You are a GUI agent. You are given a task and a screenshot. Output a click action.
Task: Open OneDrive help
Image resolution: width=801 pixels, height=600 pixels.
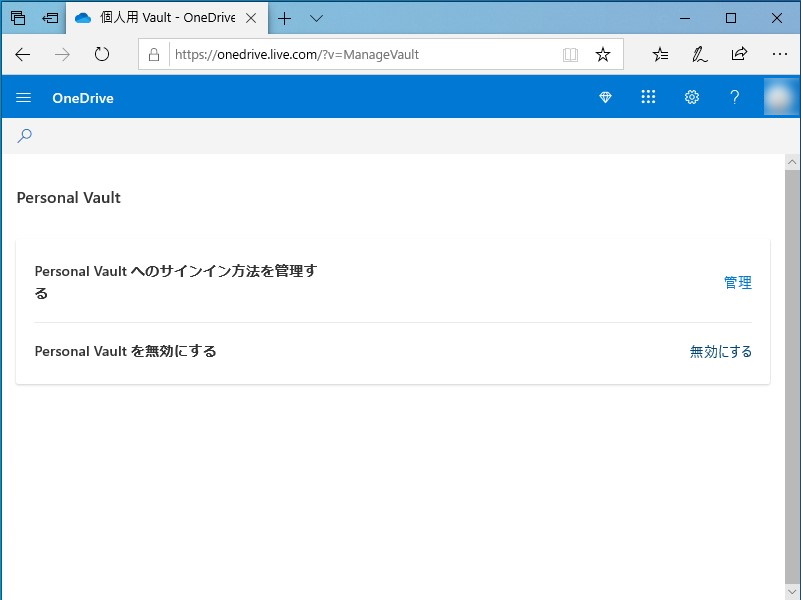click(735, 97)
